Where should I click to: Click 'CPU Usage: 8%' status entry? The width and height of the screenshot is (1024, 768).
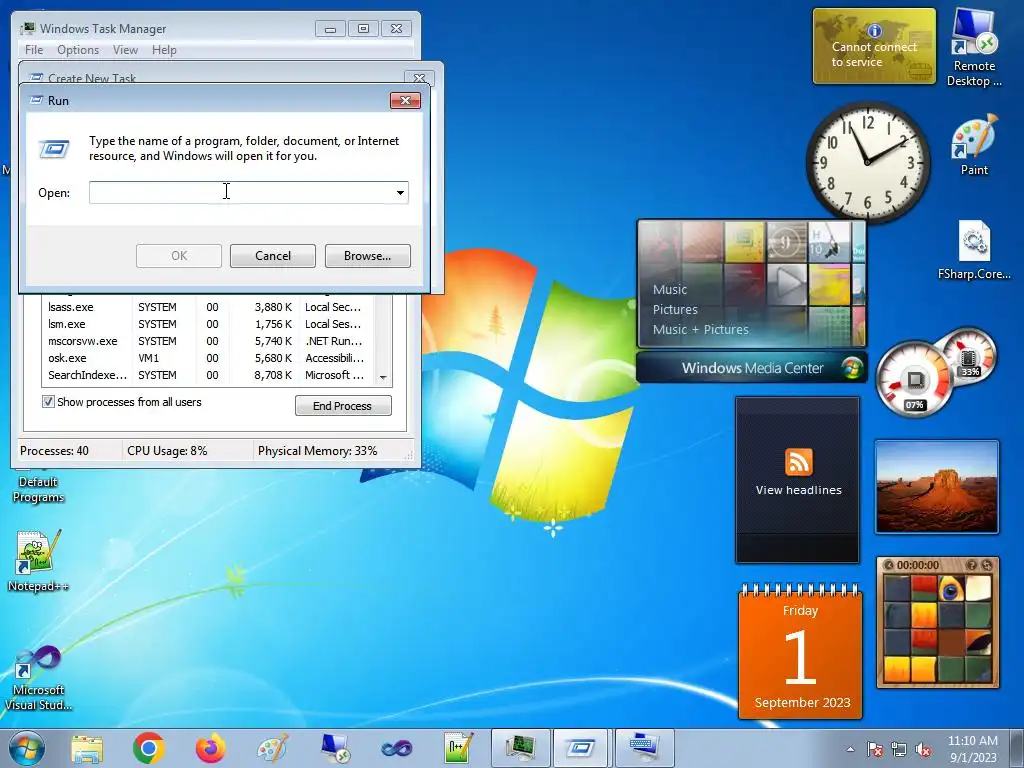[167, 451]
